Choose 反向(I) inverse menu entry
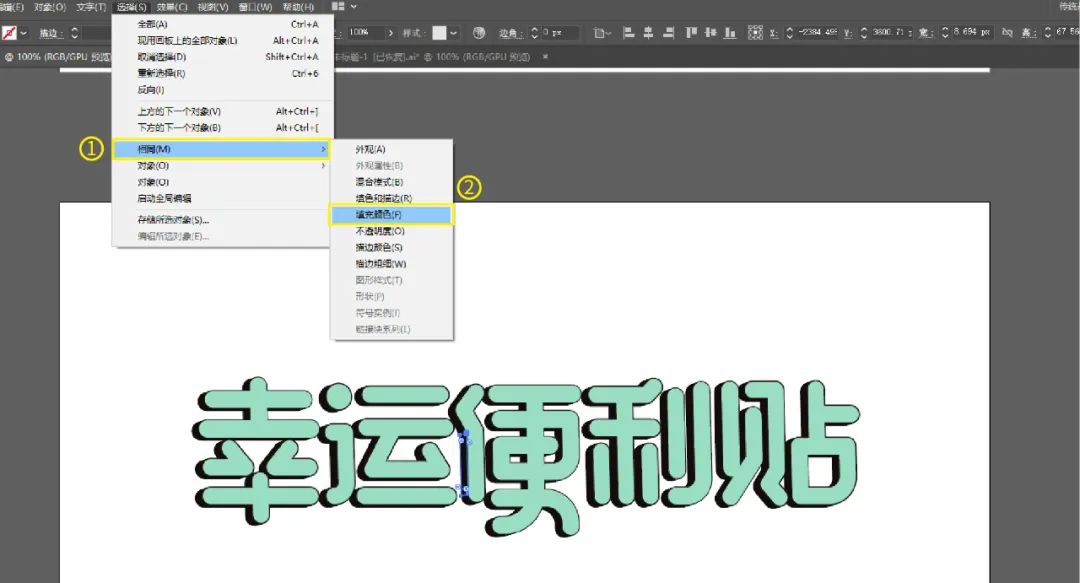Viewport: 1080px width, 583px height. (x=222, y=90)
